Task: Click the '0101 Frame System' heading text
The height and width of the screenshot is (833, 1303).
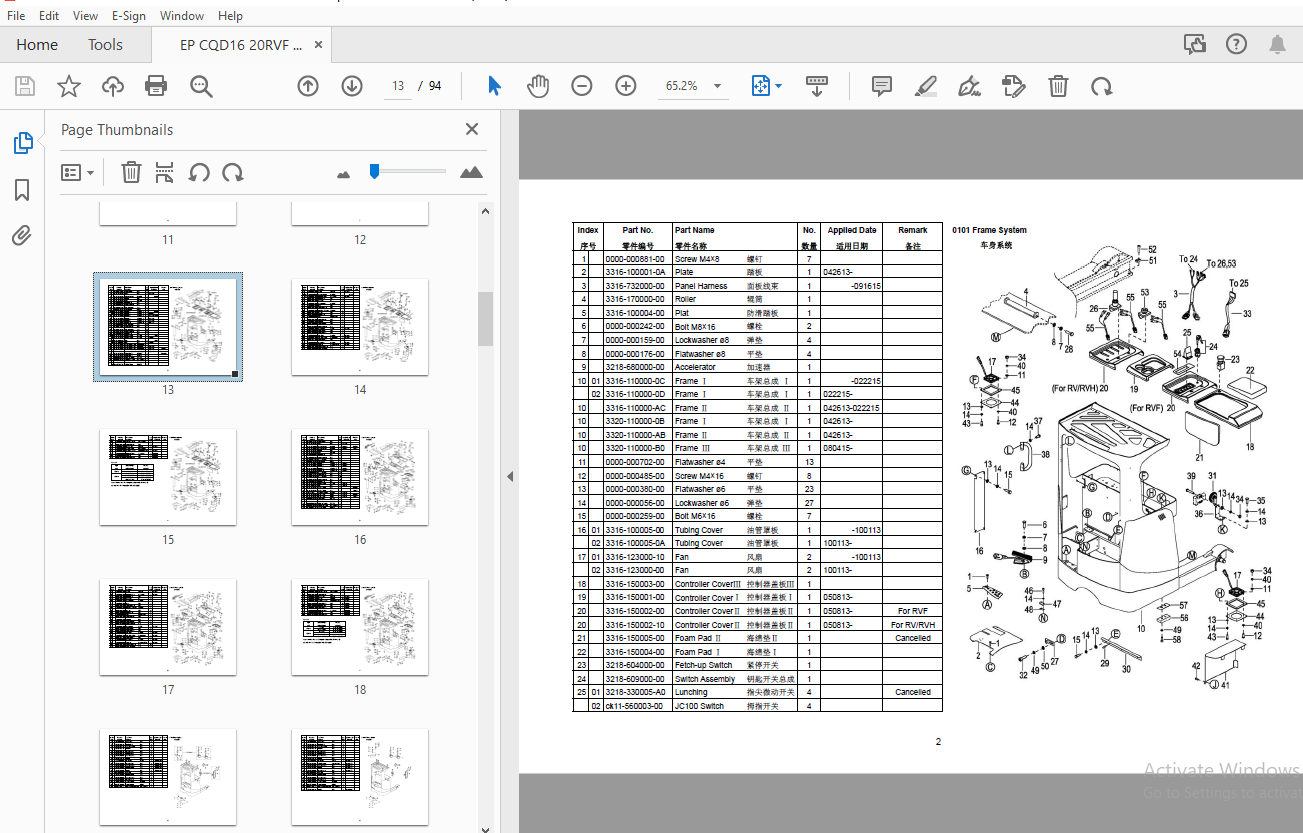Action: 989,230
